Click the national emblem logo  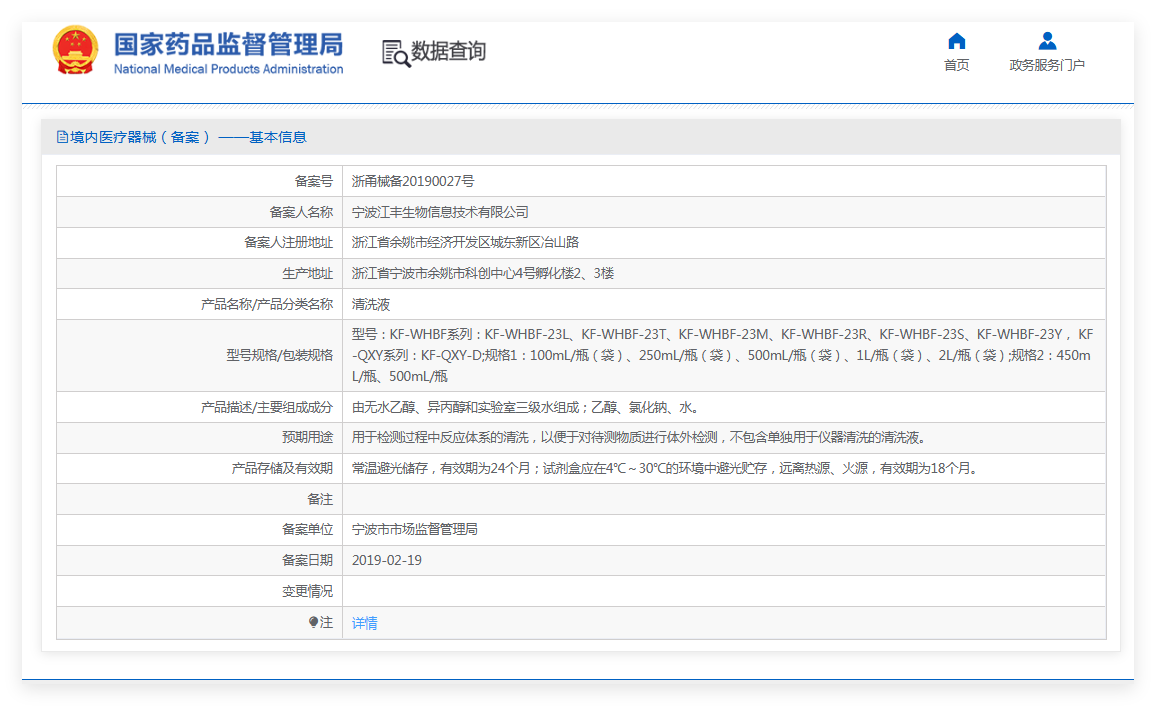click(74, 50)
